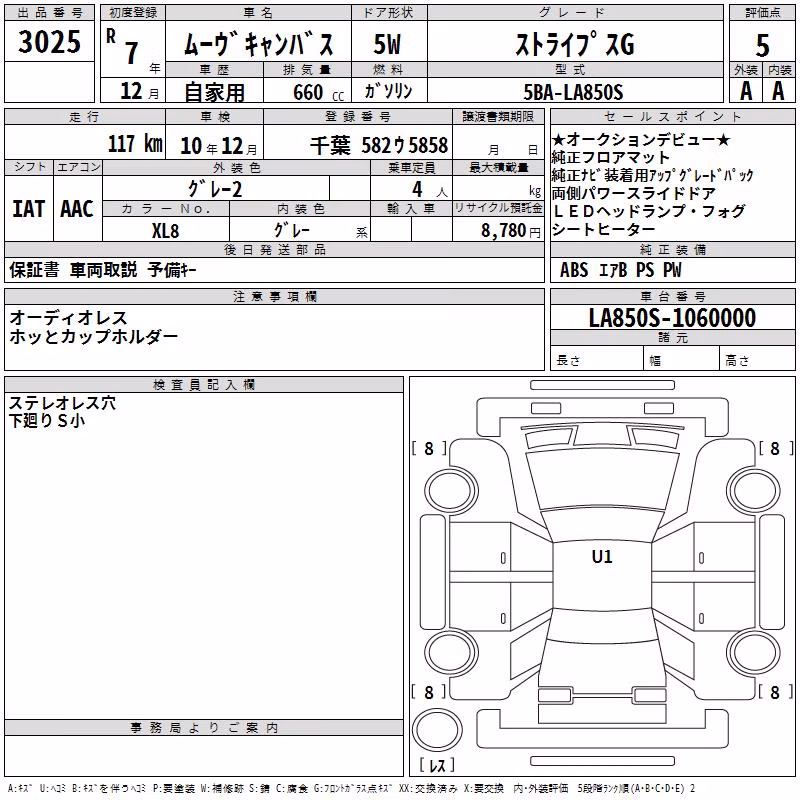Select the 輸入車 header
This screenshot has height=800, width=800.
[x=411, y=209]
